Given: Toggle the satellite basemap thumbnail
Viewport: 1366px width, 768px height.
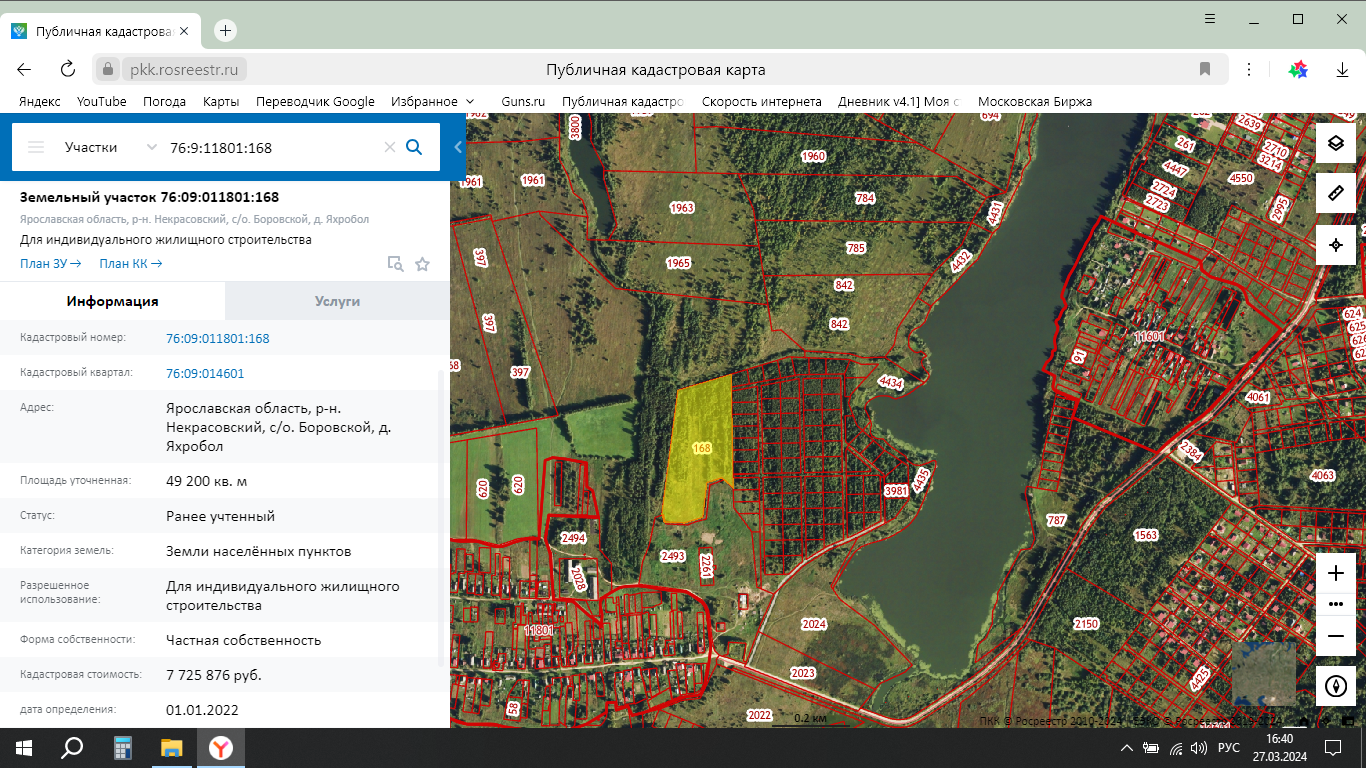Looking at the screenshot, I should [x=1263, y=674].
